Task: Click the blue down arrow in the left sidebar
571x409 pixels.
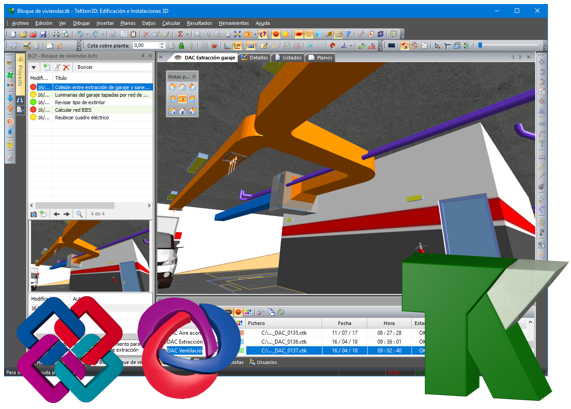Action: [x=10, y=98]
